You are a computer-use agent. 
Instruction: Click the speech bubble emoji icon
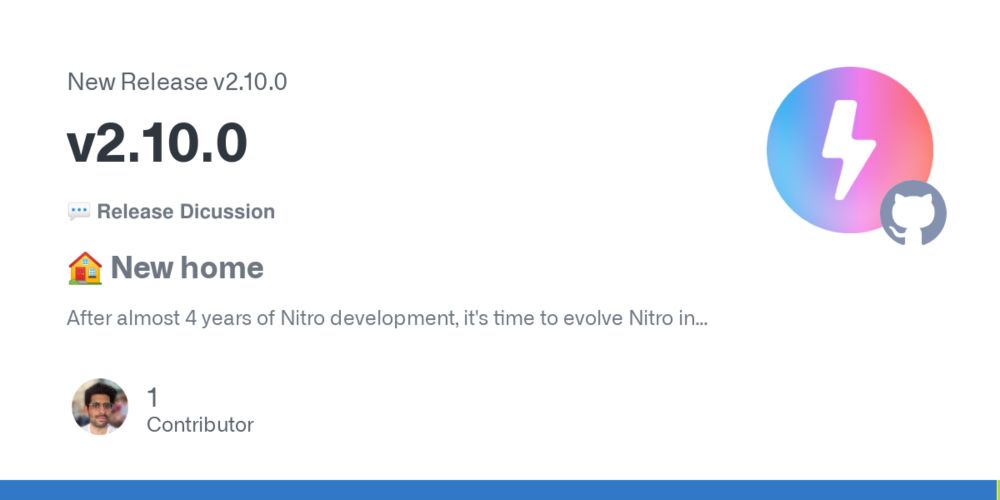(x=78, y=212)
